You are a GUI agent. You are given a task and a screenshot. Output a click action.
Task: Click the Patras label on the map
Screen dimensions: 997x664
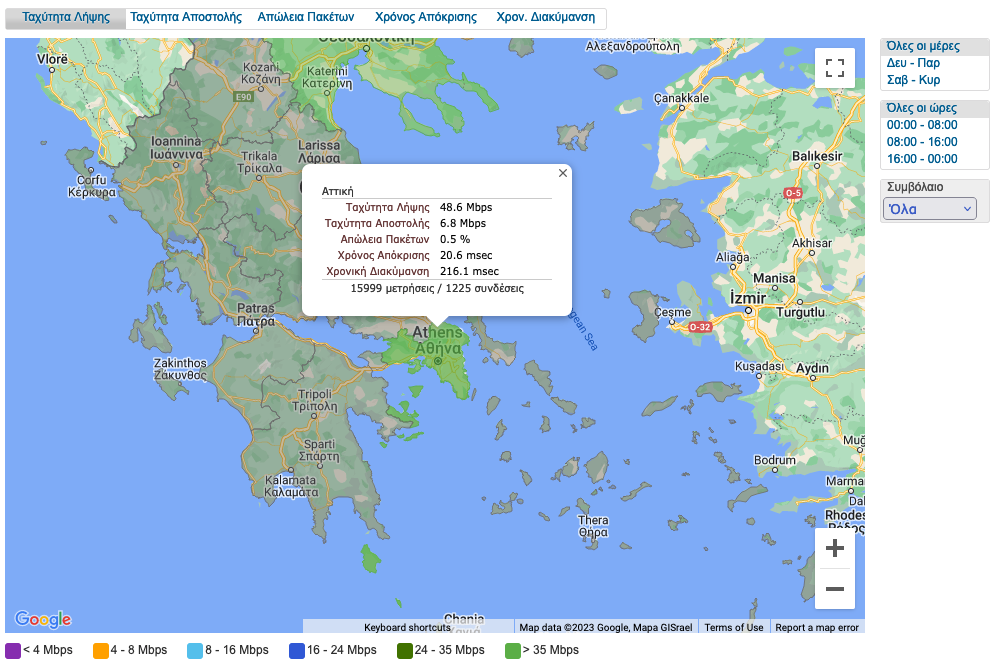pyautogui.click(x=256, y=314)
